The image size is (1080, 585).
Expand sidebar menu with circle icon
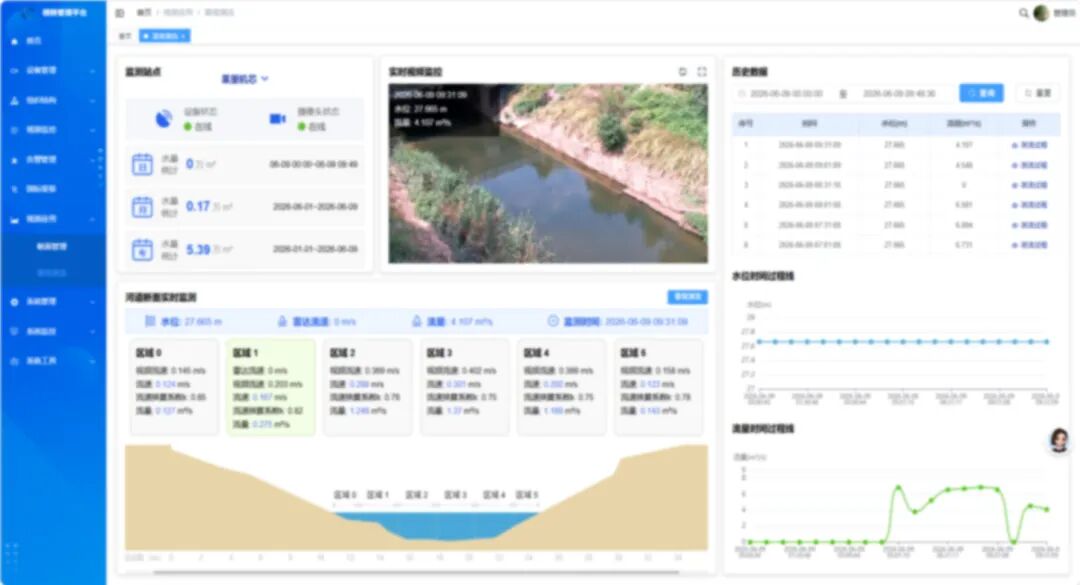click(53, 130)
